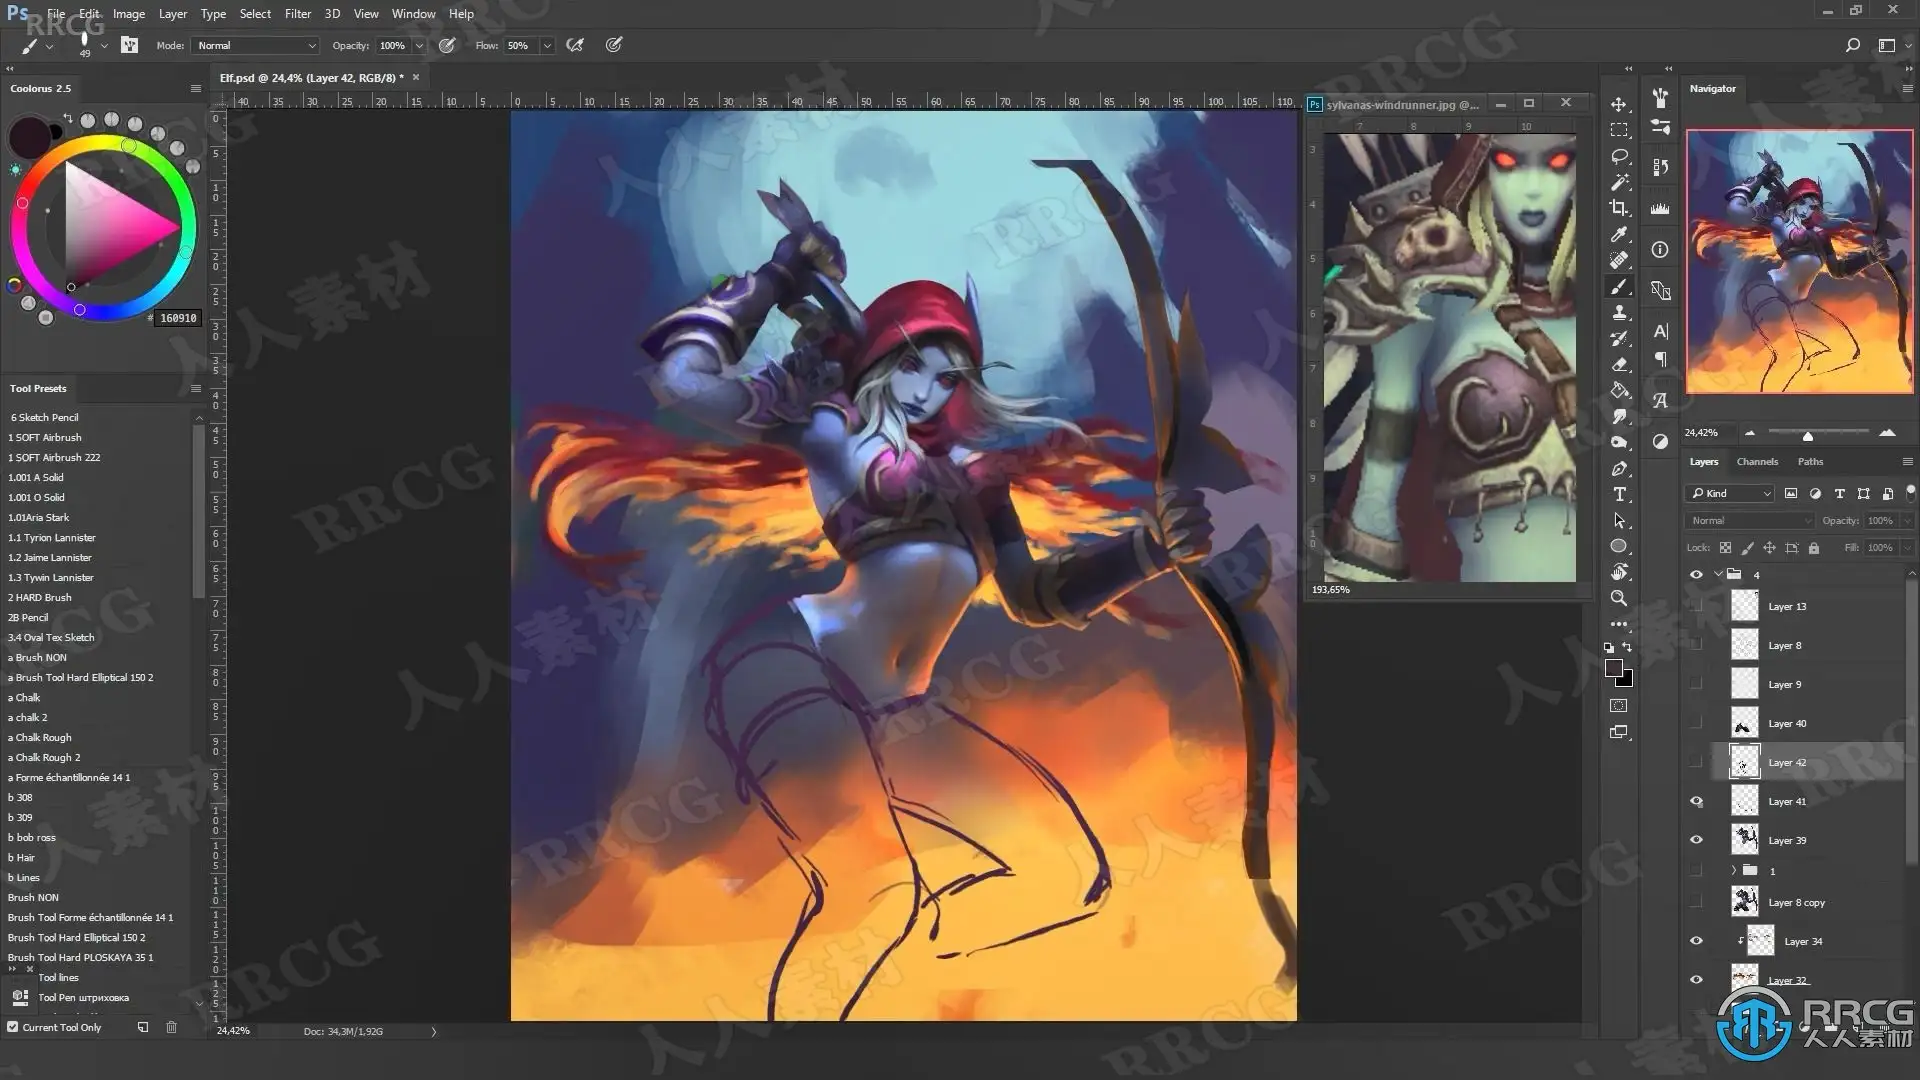Expand layer group 1

[1733, 870]
